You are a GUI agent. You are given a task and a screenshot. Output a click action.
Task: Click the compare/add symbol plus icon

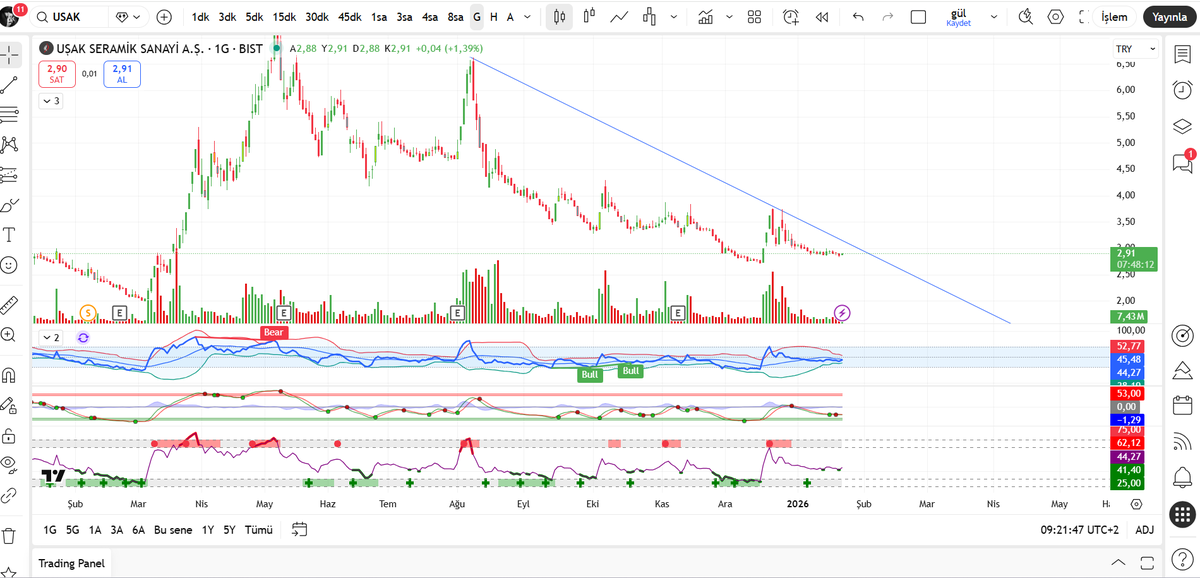tap(164, 17)
